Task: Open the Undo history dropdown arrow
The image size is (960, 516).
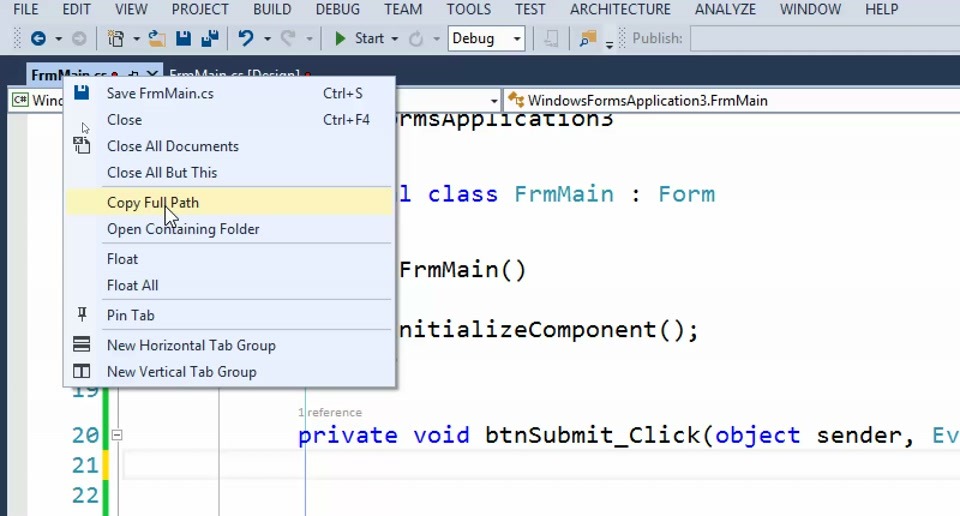Action: tap(267, 39)
